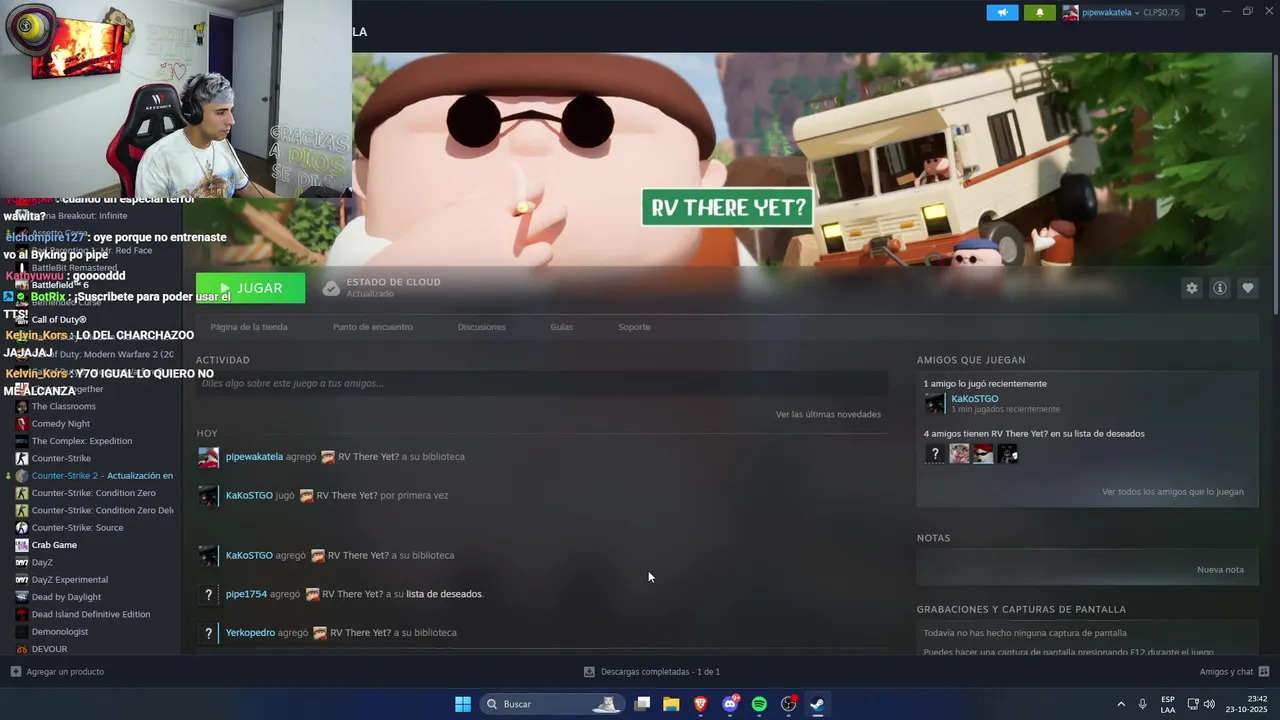The height and width of the screenshot is (720, 1280).
Task: Open Brave browser from the taskbar
Action: click(x=700, y=704)
